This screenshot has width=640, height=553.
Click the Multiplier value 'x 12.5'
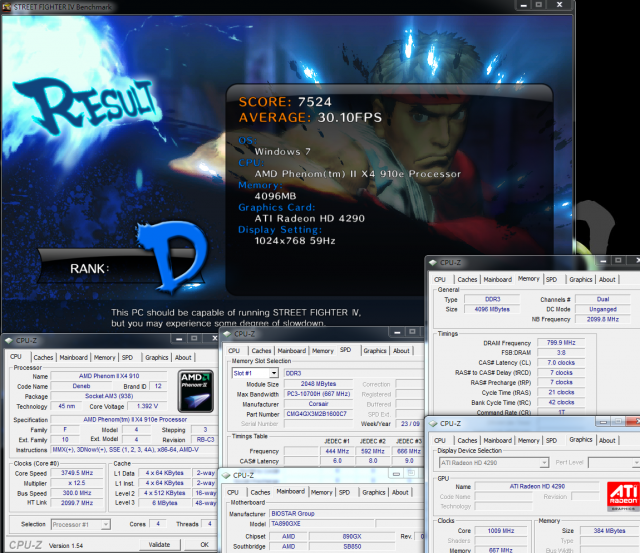click(77, 483)
